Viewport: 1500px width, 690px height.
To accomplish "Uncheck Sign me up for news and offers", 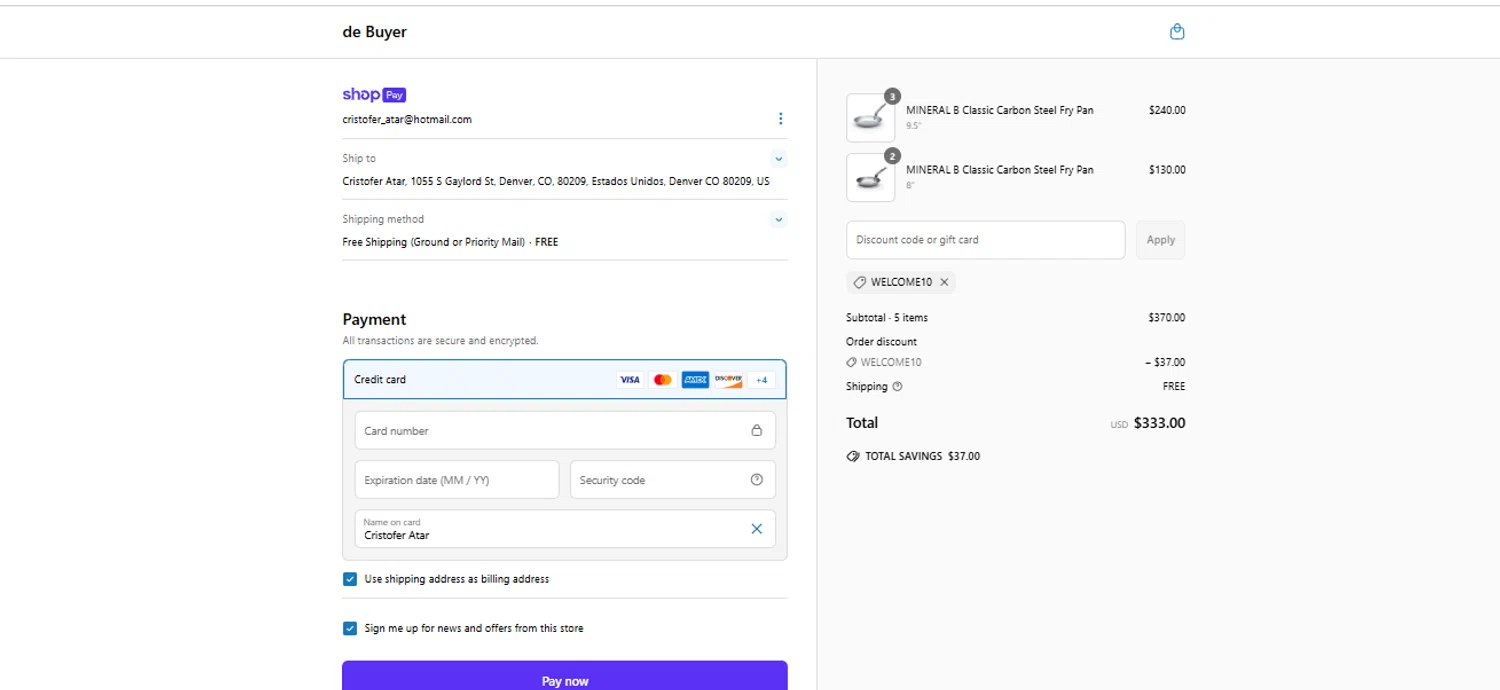I will (350, 628).
